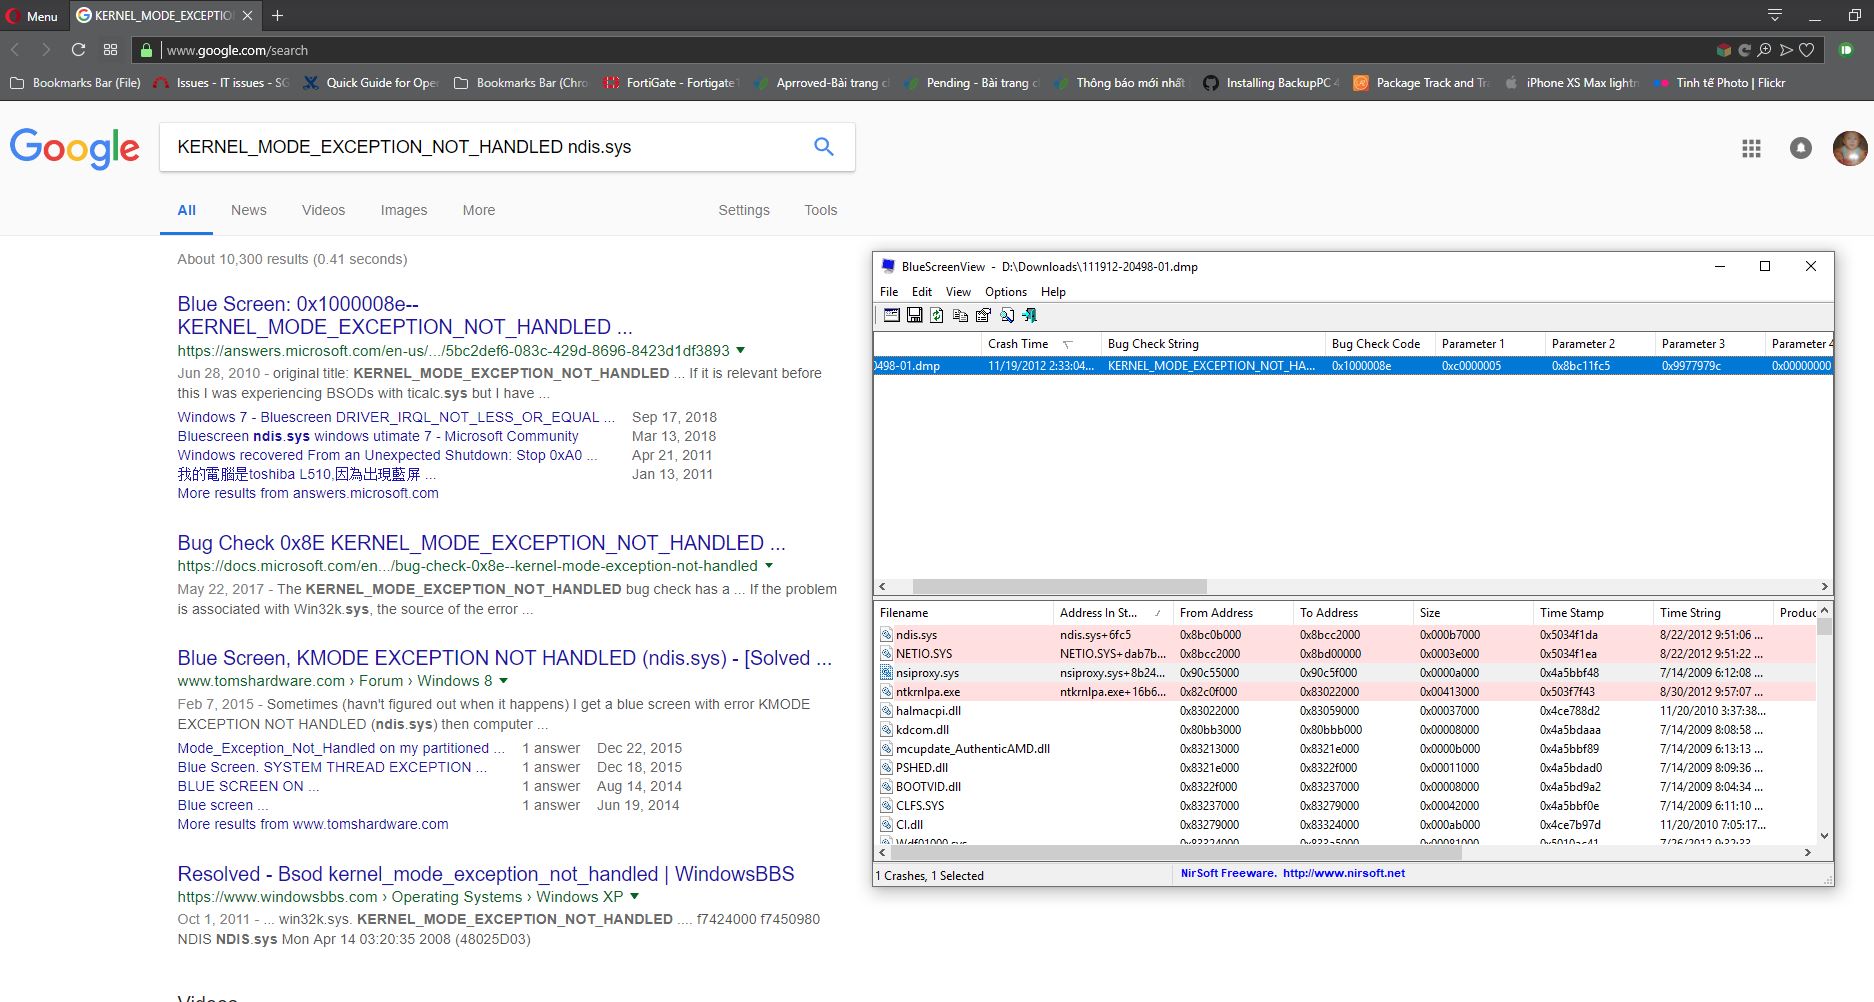Sort by Crash Time column header
1874x1002 pixels.
point(1041,343)
